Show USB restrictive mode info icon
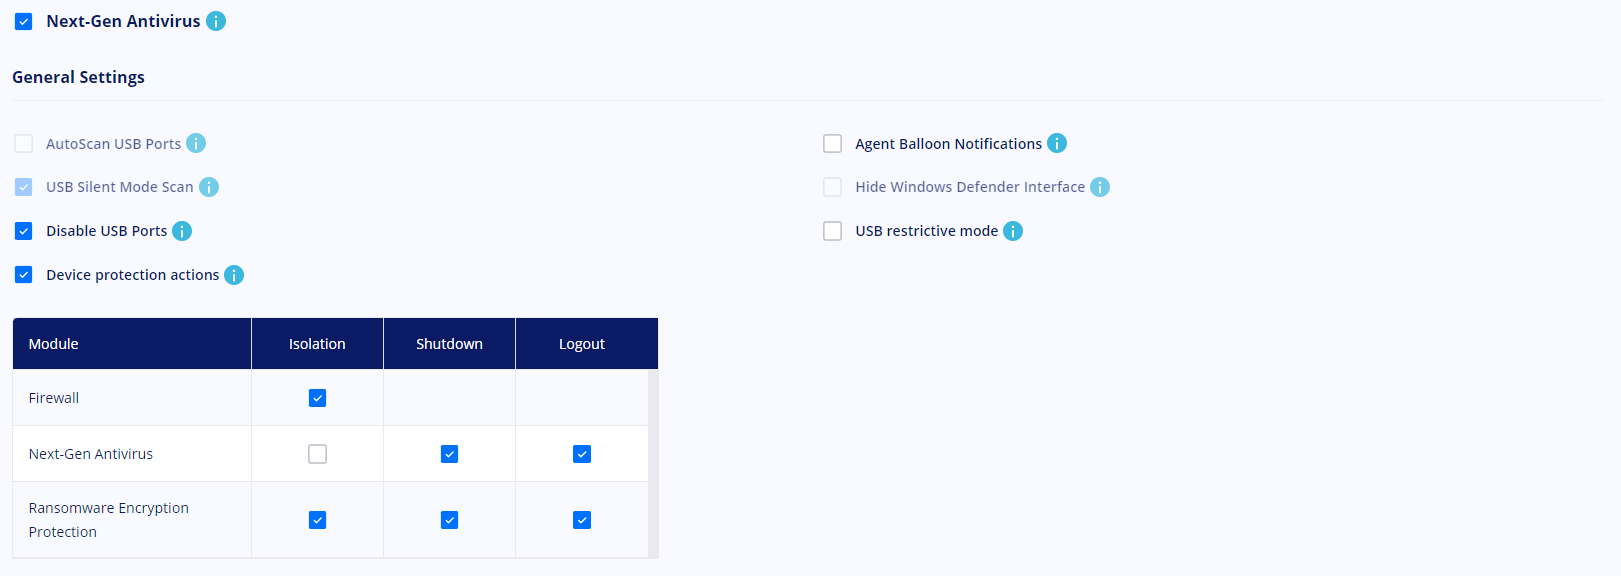1621x576 pixels. pos(1013,231)
